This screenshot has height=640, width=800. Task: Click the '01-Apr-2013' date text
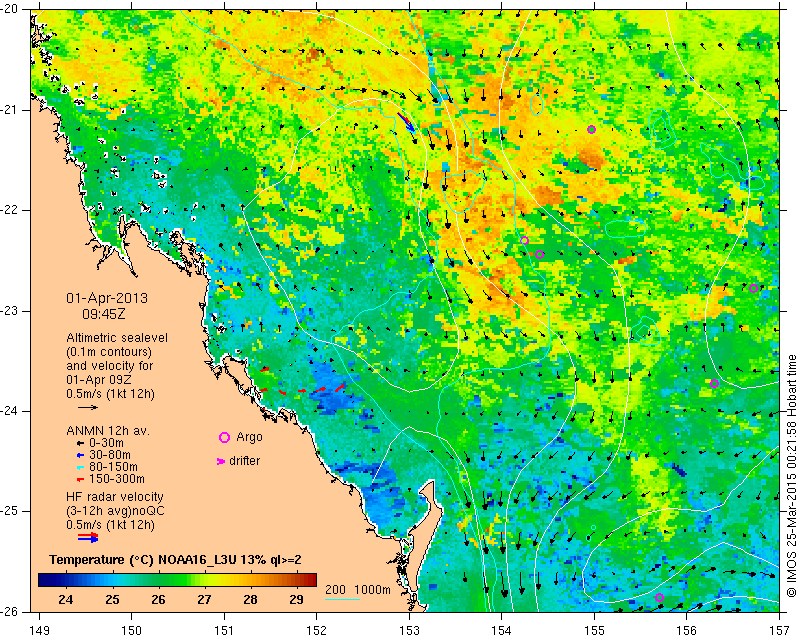[x=107, y=298]
